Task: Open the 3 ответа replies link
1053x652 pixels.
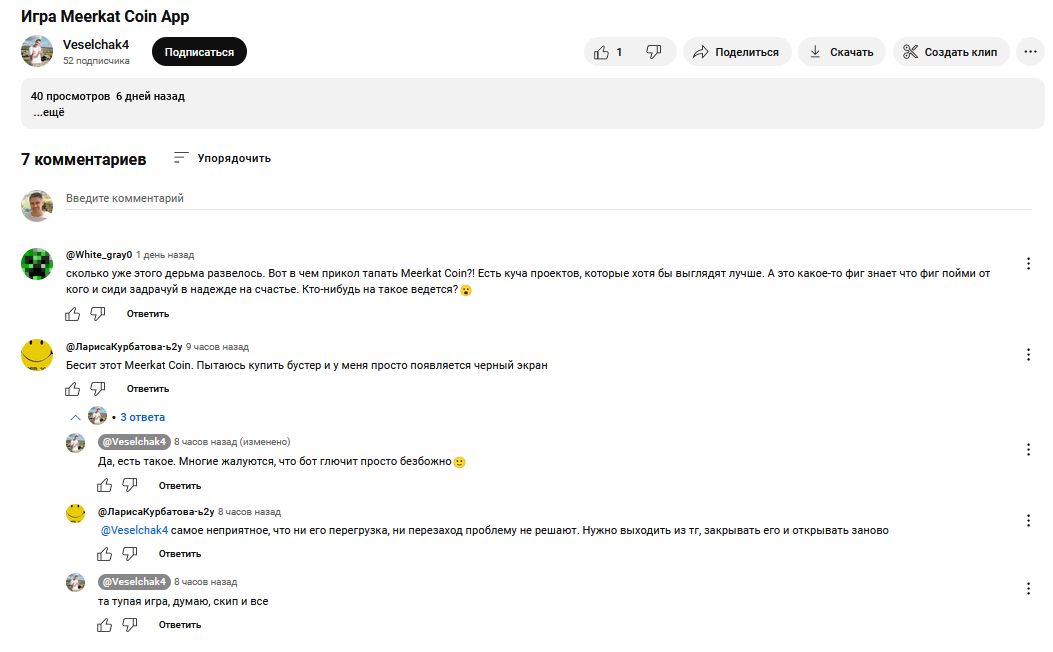Action: [x=141, y=416]
